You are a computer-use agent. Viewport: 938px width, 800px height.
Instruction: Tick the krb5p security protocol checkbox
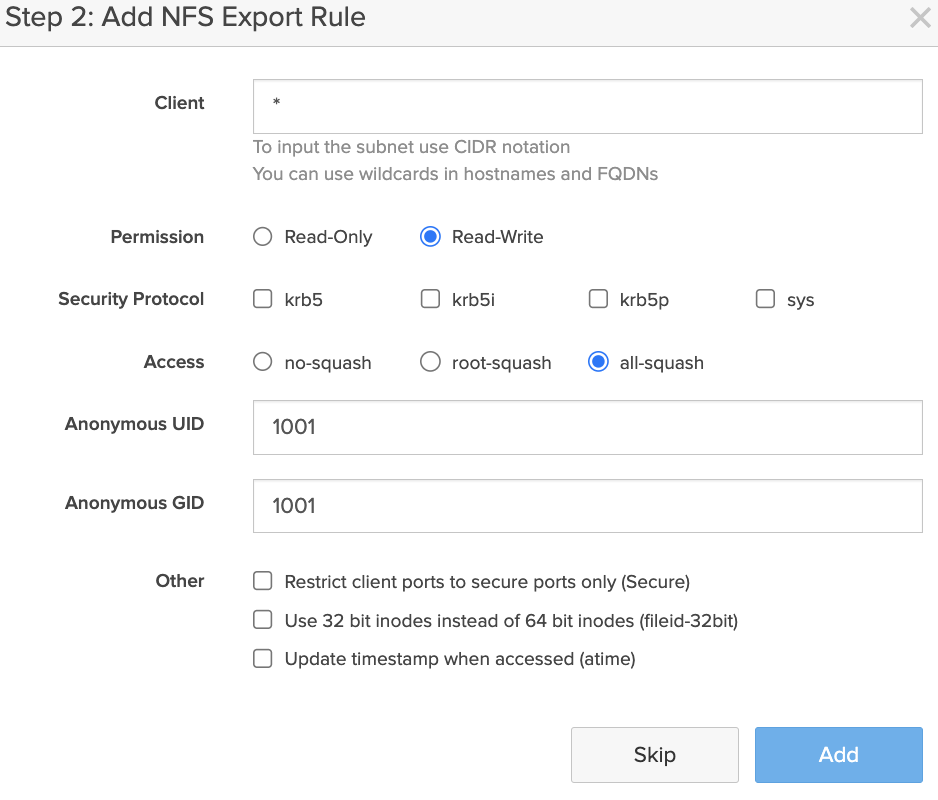(x=598, y=299)
